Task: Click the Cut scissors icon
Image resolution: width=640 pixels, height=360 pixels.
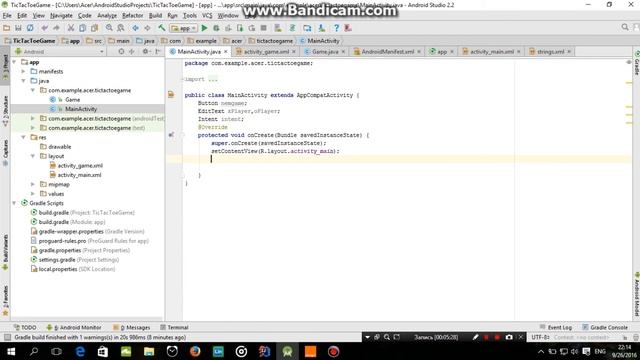Action: [71, 28]
